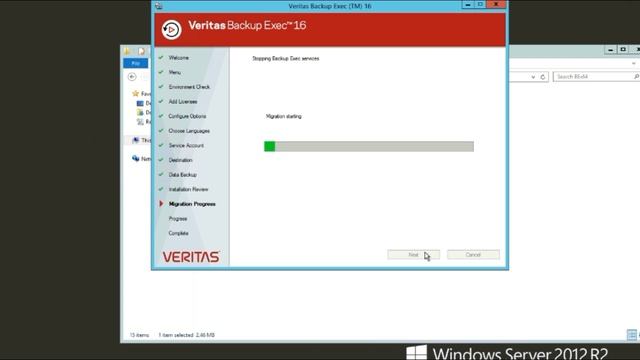The height and width of the screenshot is (360, 640).
Task: Select the Menu step in the sidebar
Action: click(175, 72)
